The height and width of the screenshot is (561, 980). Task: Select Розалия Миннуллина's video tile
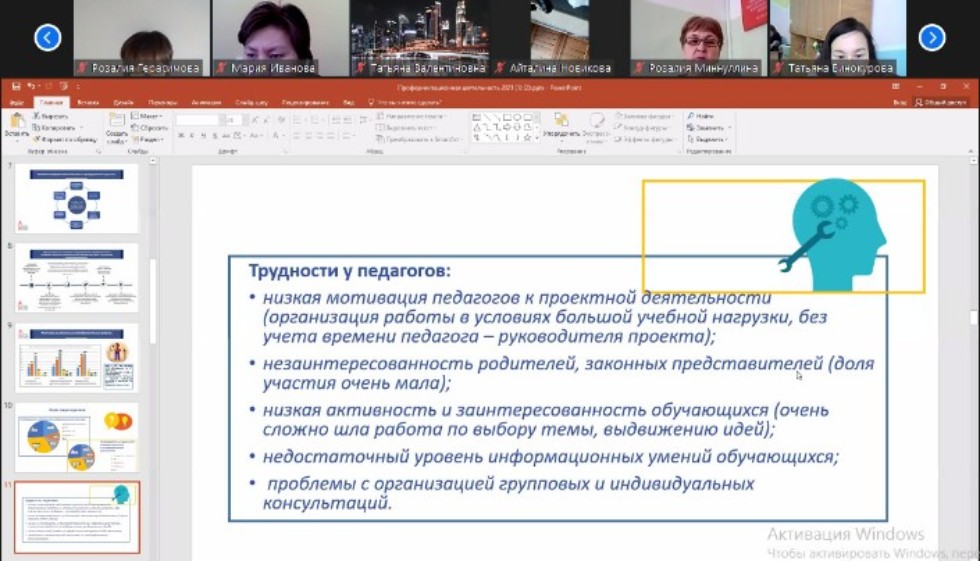(x=698, y=37)
